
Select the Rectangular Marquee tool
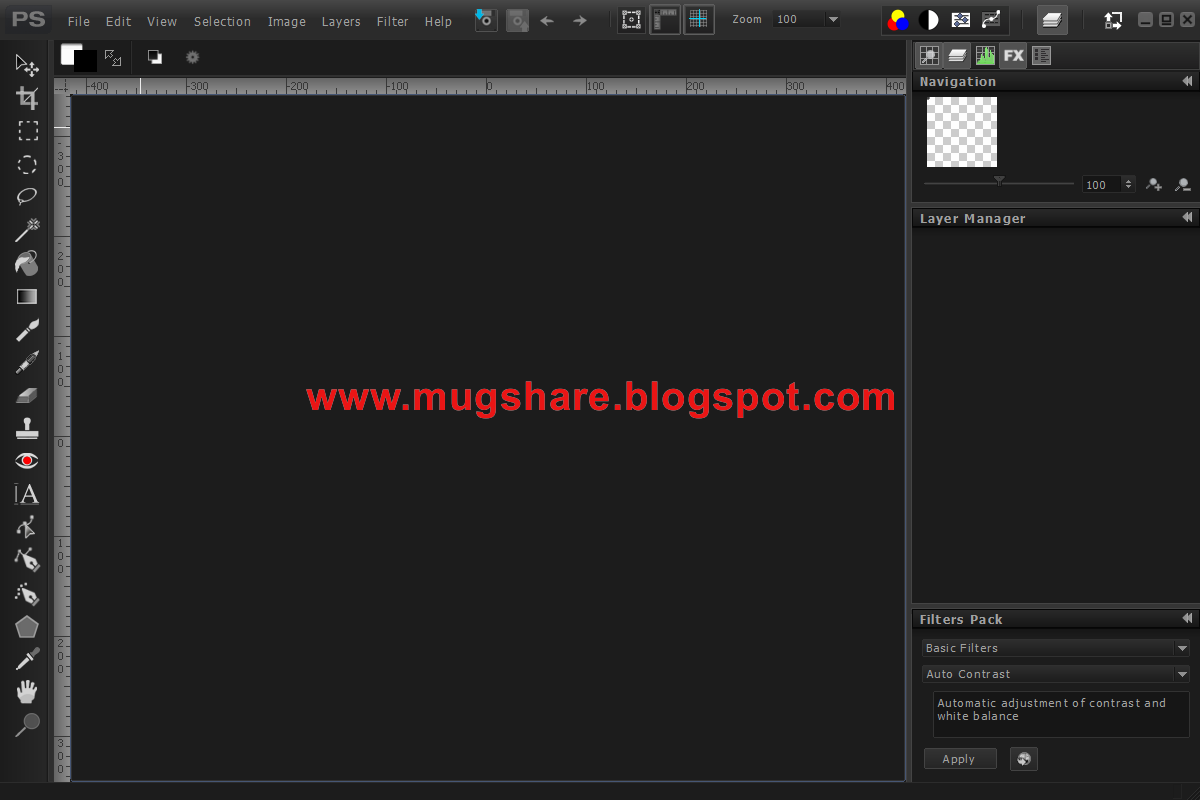click(x=27, y=131)
